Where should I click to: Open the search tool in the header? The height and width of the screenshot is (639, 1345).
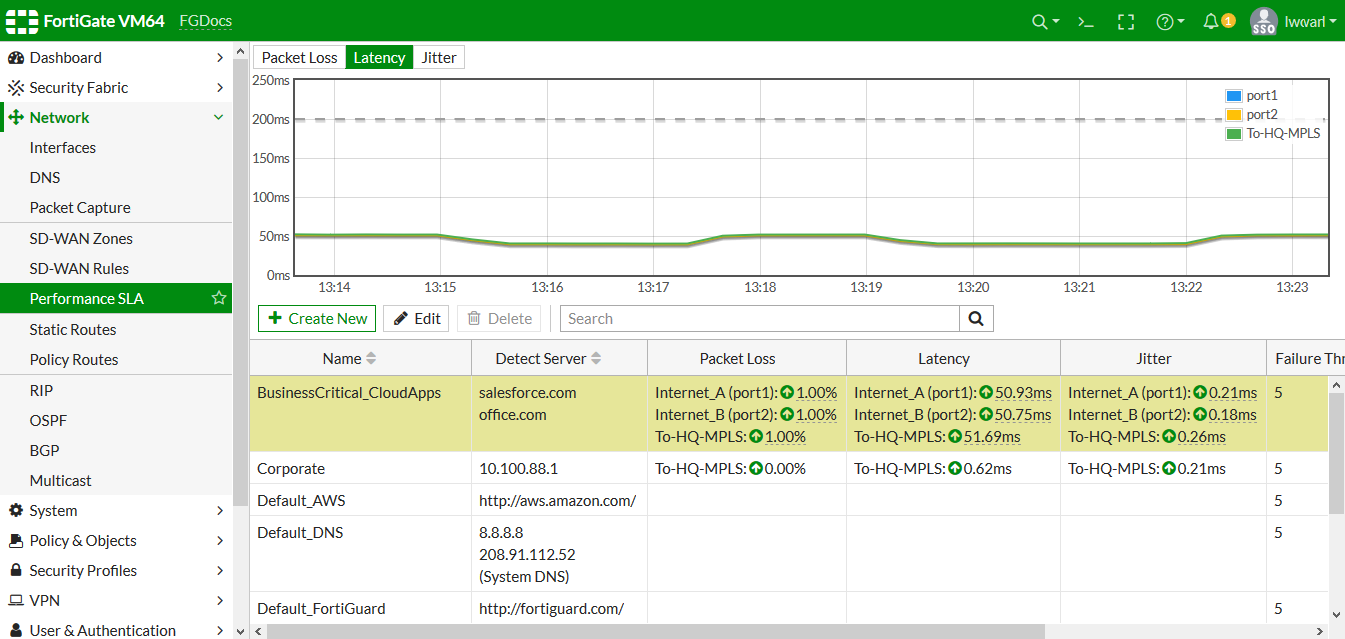click(x=1039, y=20)
